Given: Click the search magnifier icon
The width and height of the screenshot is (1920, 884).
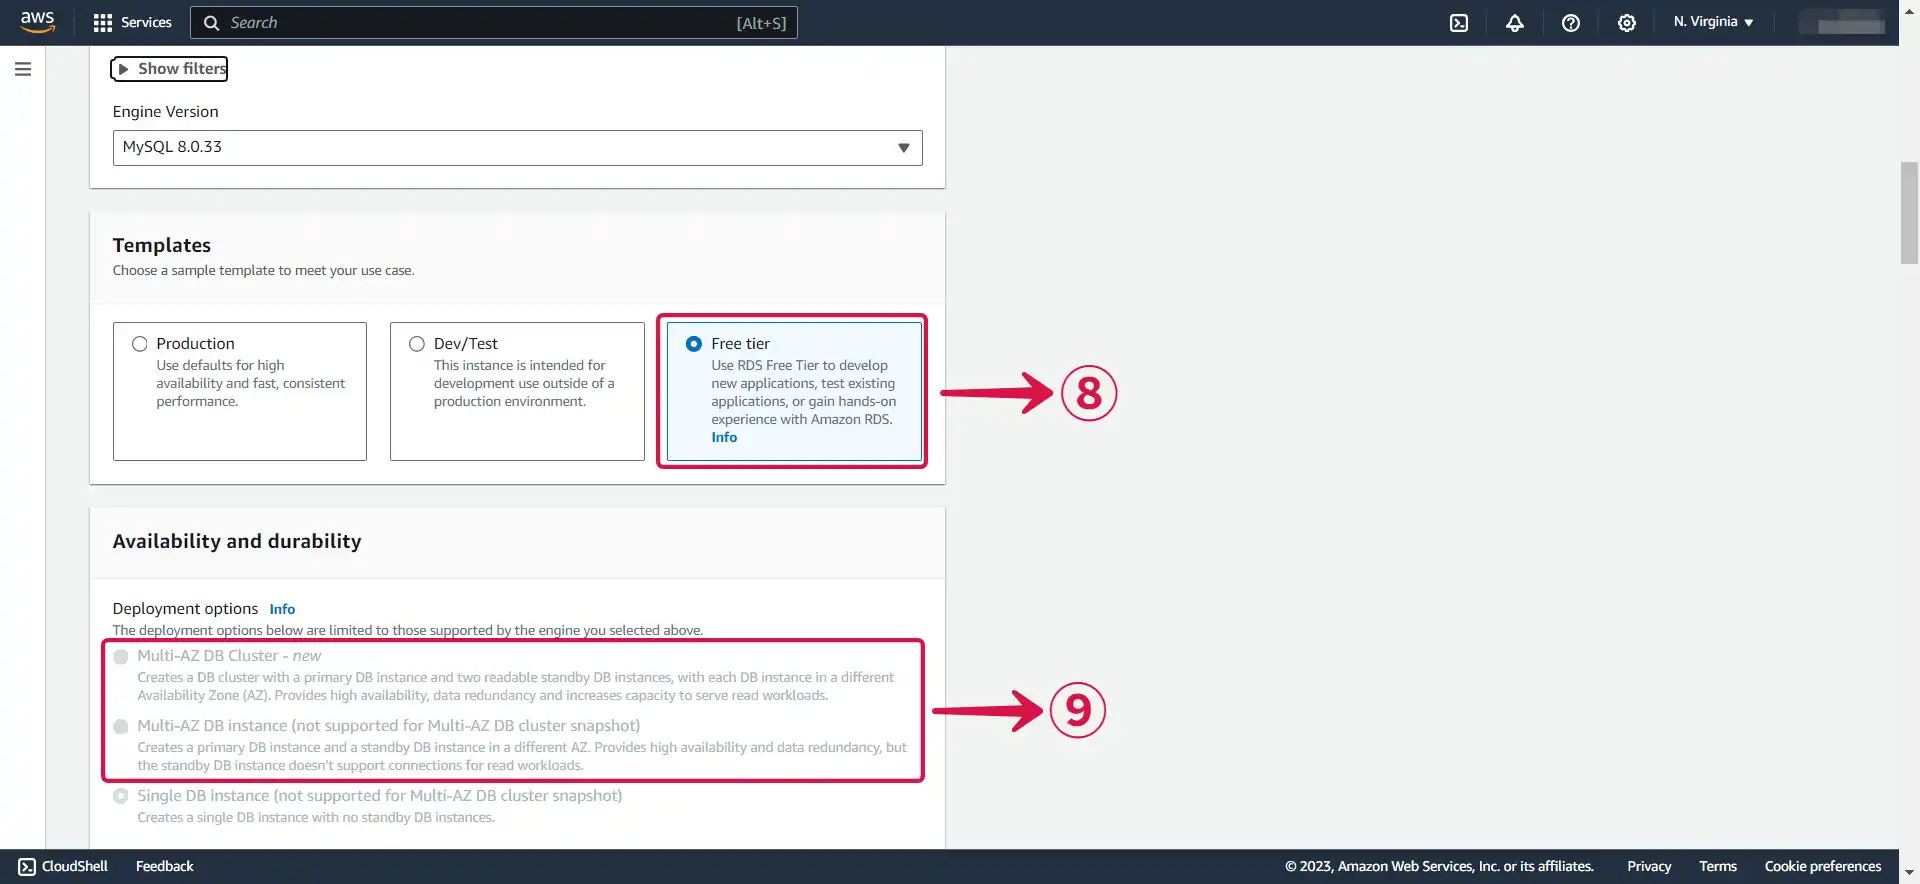Looking at the screenshot, I should click(211, 23).
